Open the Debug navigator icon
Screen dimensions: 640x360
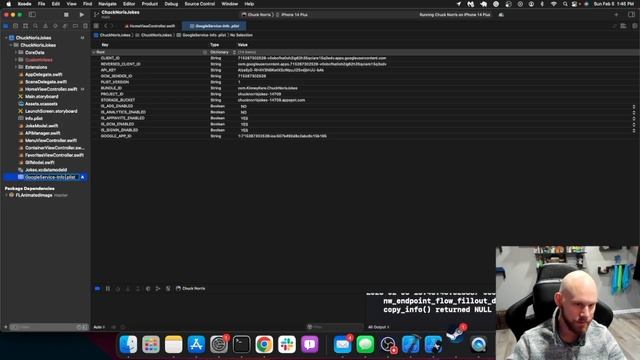65,26
